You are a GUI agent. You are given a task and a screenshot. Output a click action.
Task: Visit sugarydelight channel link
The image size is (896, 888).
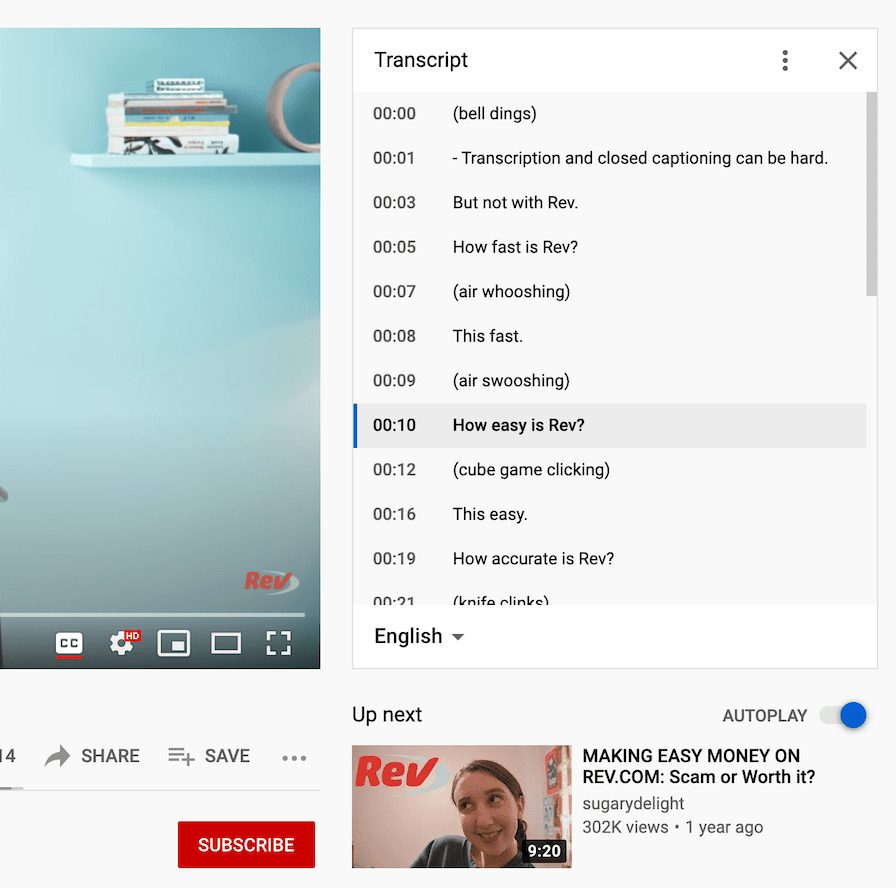click(633, 803)
